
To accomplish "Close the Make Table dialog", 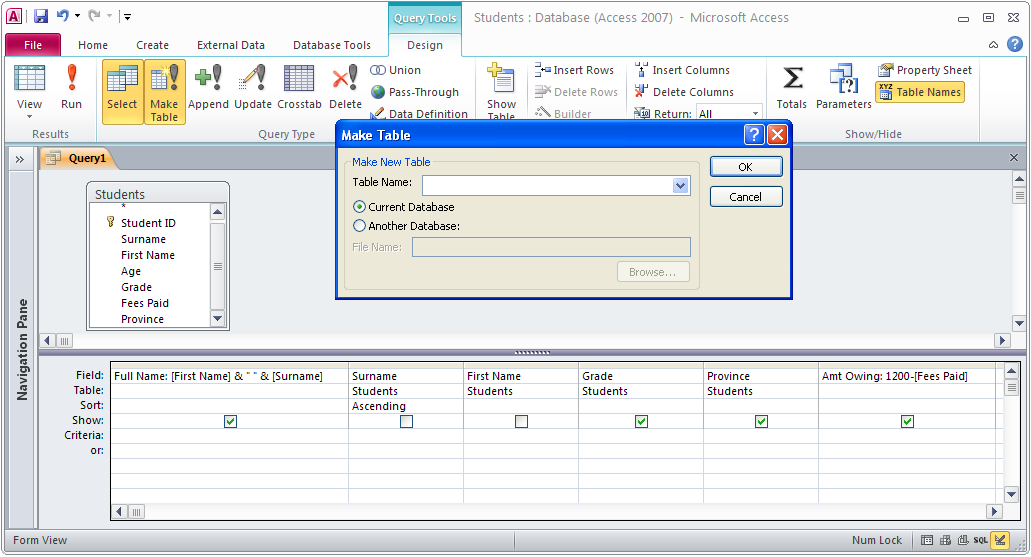I will point(777,135).
